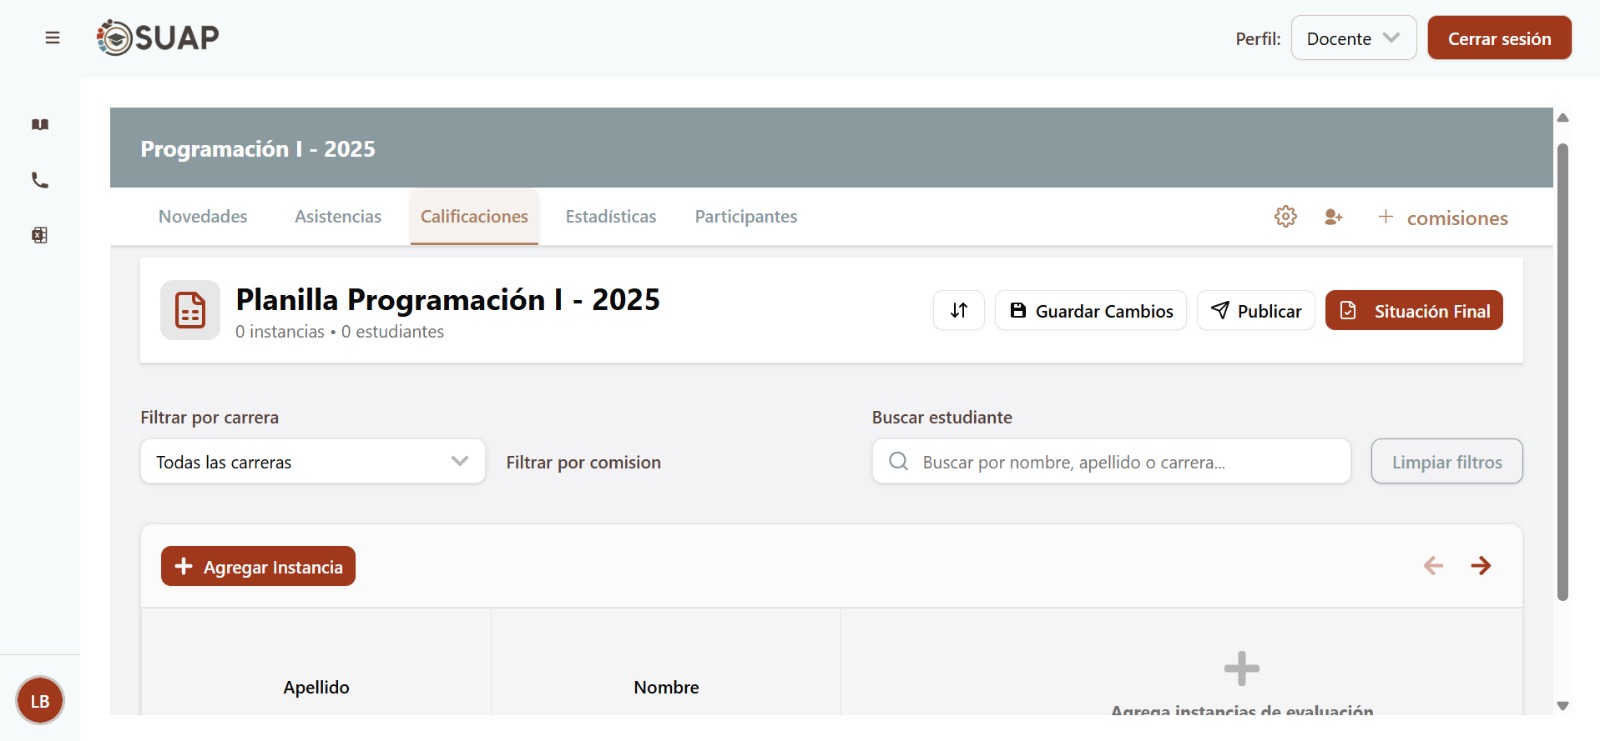Open the Todas las carreras dropdown
This screenshot has width=1600, height=741.
(312, 462)
